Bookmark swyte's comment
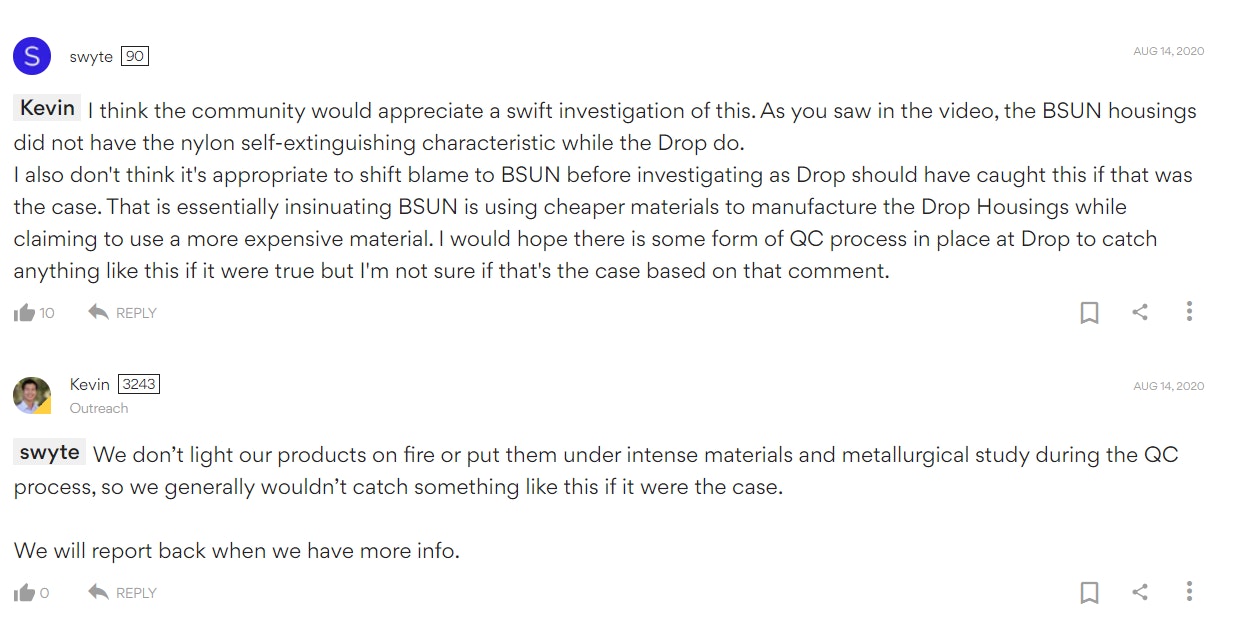This screenshot has height=631, width=1259. 1089,313
